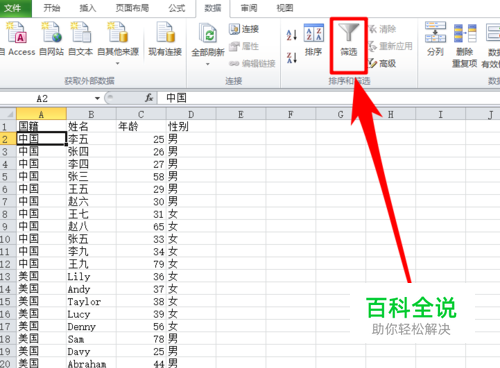Switch to Page Layout (页面布局) tab

(132, 8)
